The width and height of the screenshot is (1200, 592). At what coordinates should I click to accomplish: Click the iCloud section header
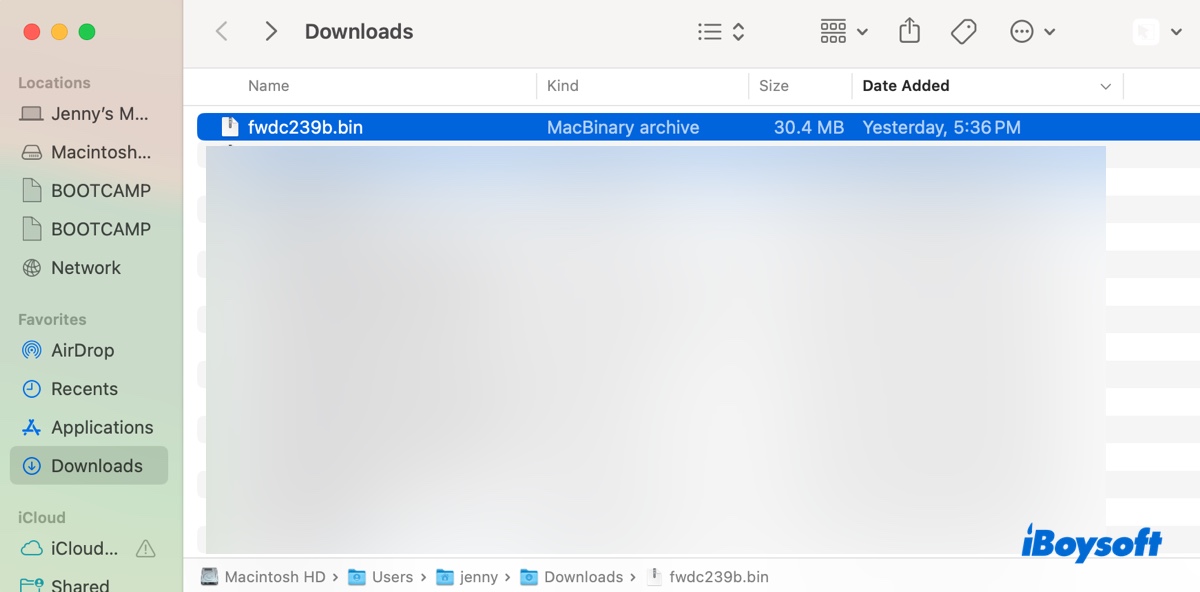[42, 518]
